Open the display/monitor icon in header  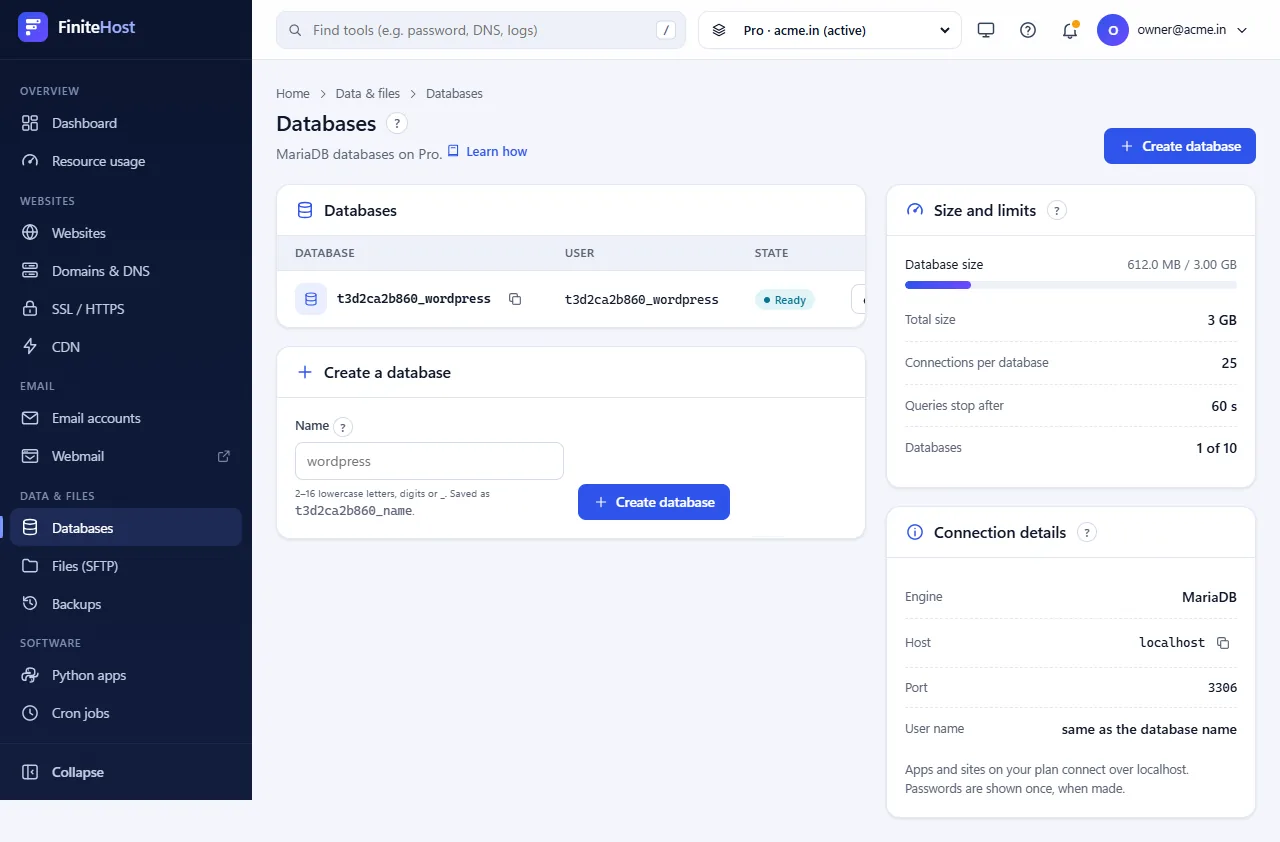pos(986,30)
